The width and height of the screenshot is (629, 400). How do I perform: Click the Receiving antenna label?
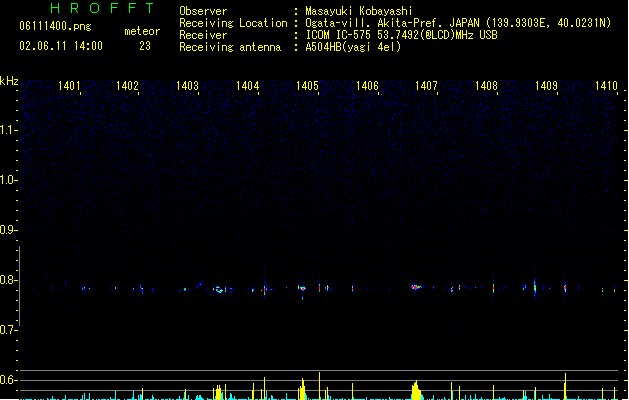[x=230, y=47]
